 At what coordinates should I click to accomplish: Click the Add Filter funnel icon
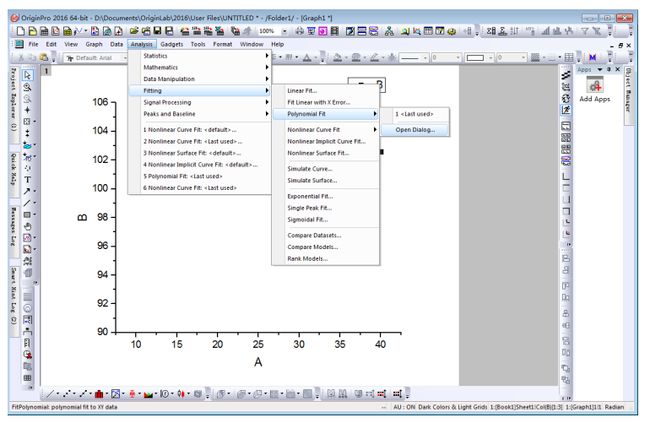584,31
